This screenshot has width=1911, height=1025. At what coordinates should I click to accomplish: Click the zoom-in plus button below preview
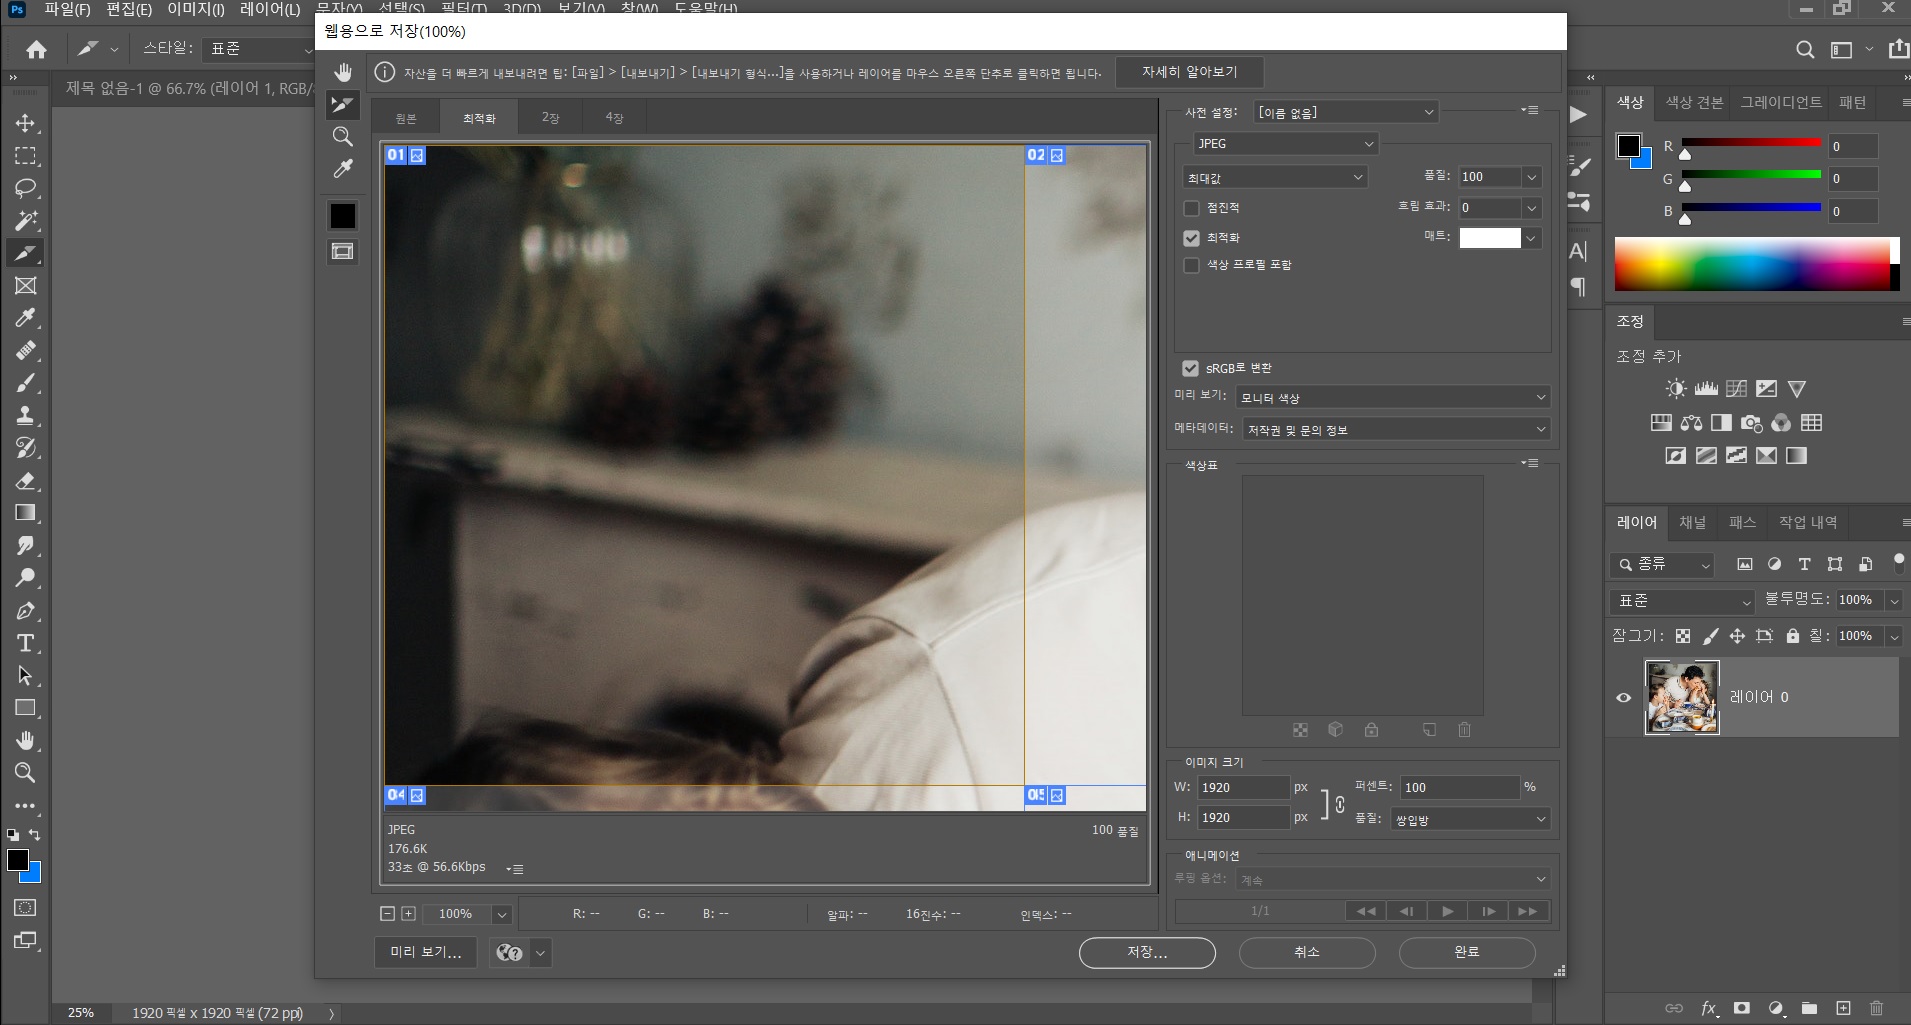pyautogui.click(x=408, y=914)
